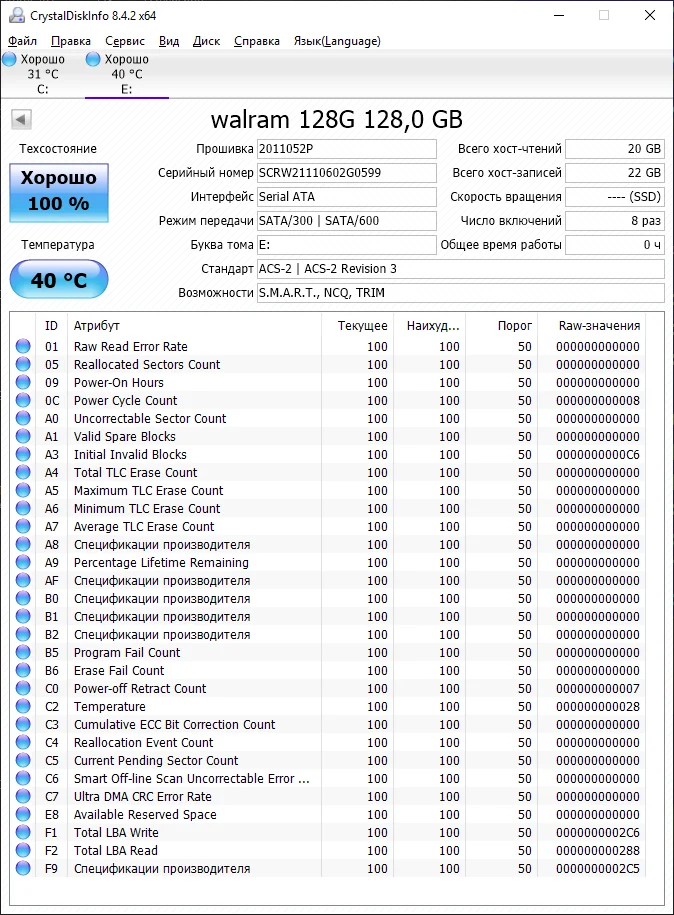
Task: Click the transfer mode field SATA/300 | SATA/600
Action: pos(347,221)
